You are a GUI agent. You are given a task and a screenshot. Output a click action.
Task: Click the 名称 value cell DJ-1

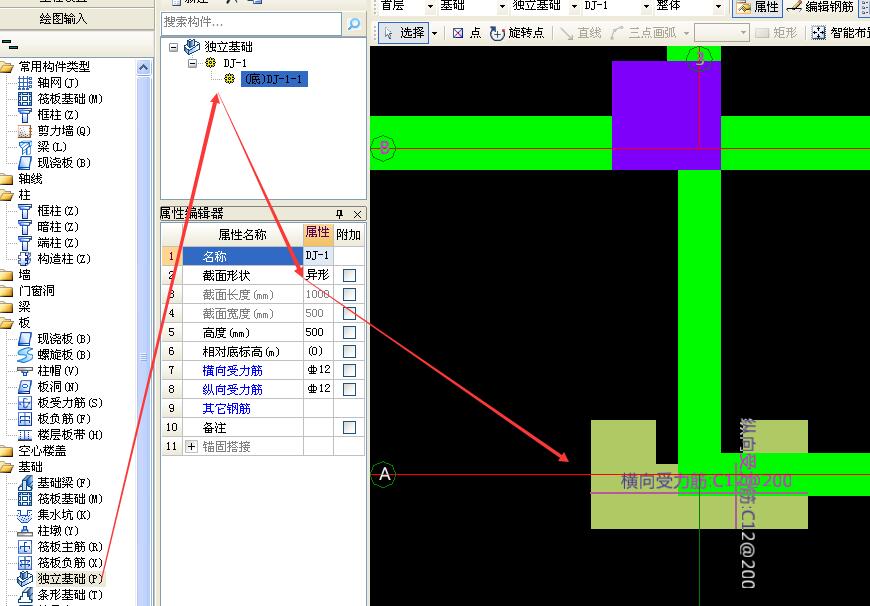click(x=318, y=256)
